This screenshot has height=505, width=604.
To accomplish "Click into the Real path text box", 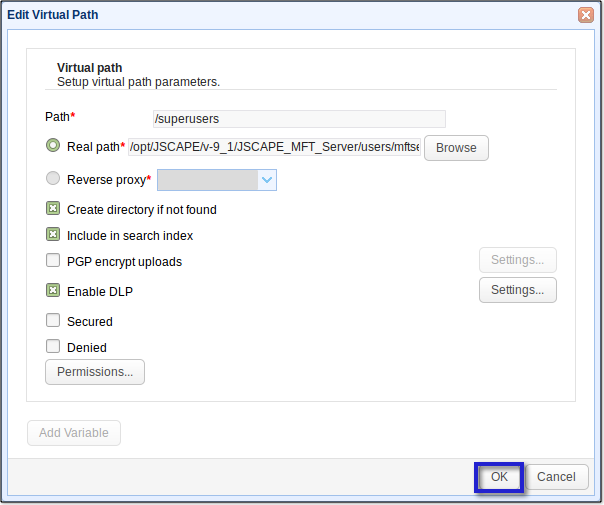I will [x=274, y=147].
